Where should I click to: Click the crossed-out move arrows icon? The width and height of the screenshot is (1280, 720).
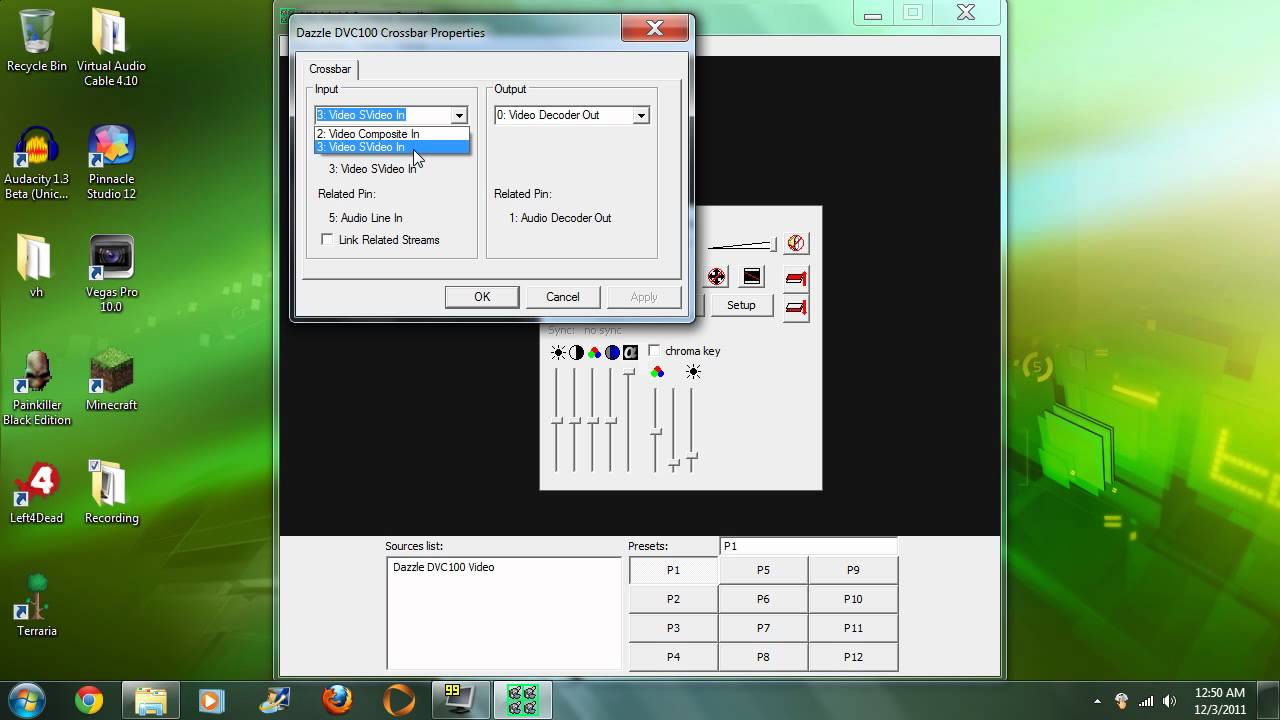pyautogui.click(x=717, y=276)
